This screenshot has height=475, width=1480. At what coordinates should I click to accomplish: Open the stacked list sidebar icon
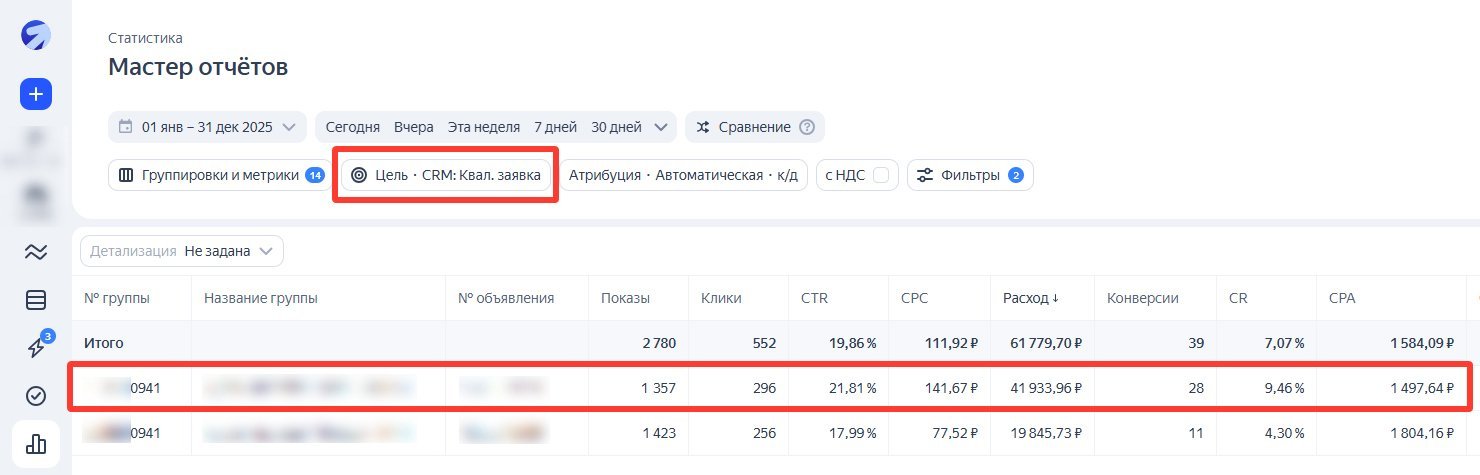[x=36, y=300]
